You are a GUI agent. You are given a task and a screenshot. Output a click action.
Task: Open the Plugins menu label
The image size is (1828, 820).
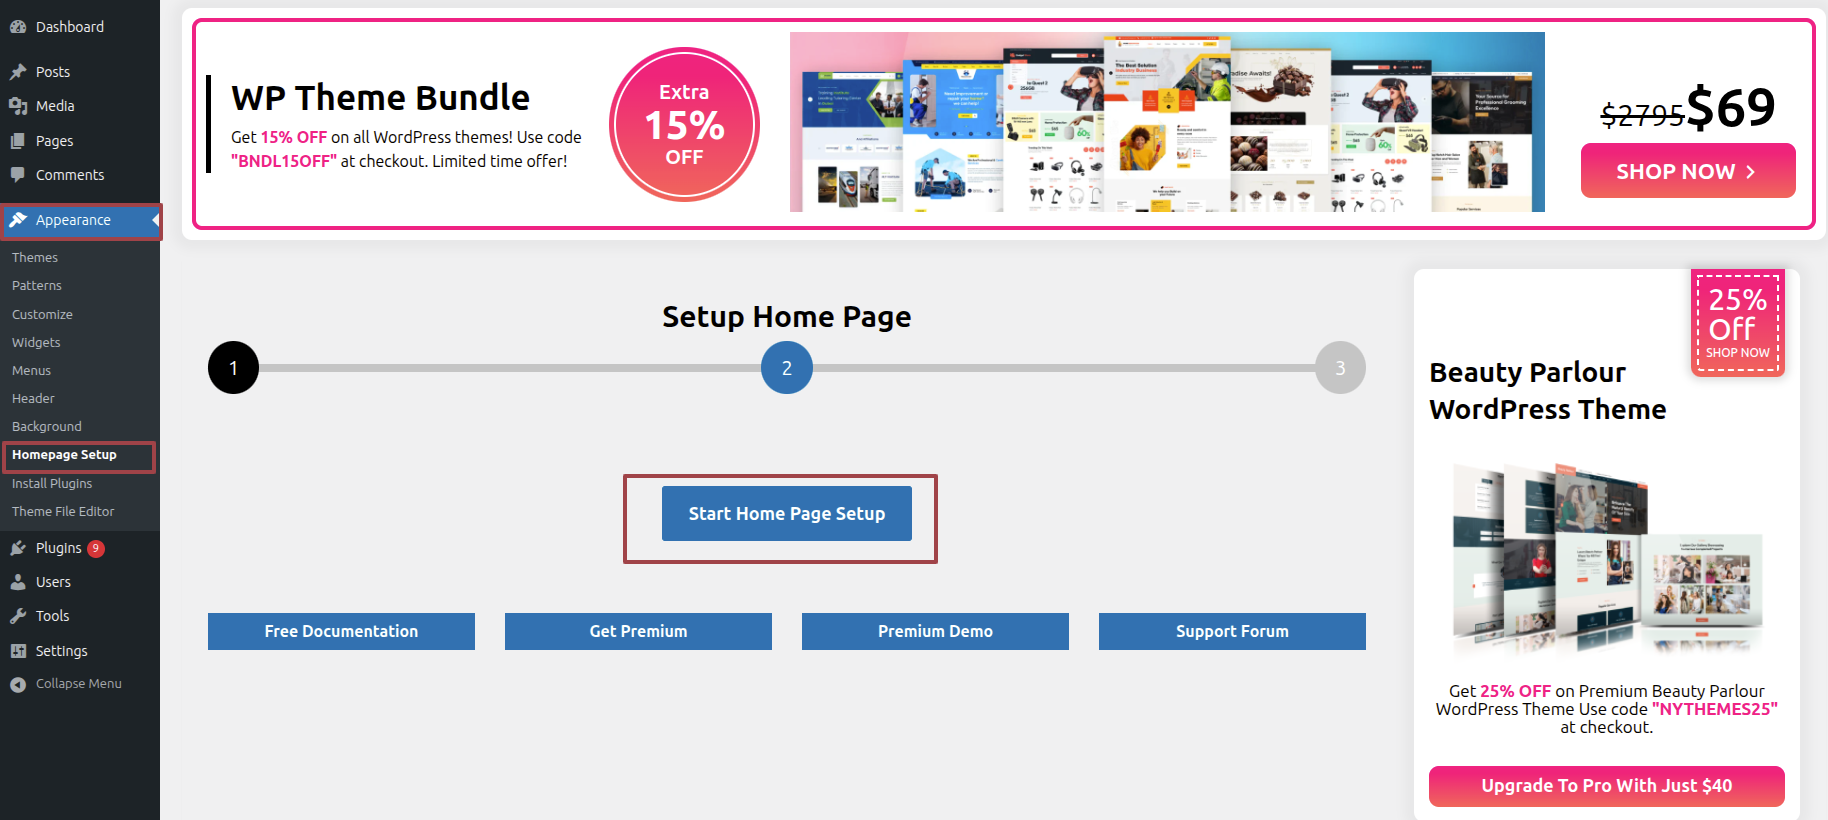pos(59,548)
